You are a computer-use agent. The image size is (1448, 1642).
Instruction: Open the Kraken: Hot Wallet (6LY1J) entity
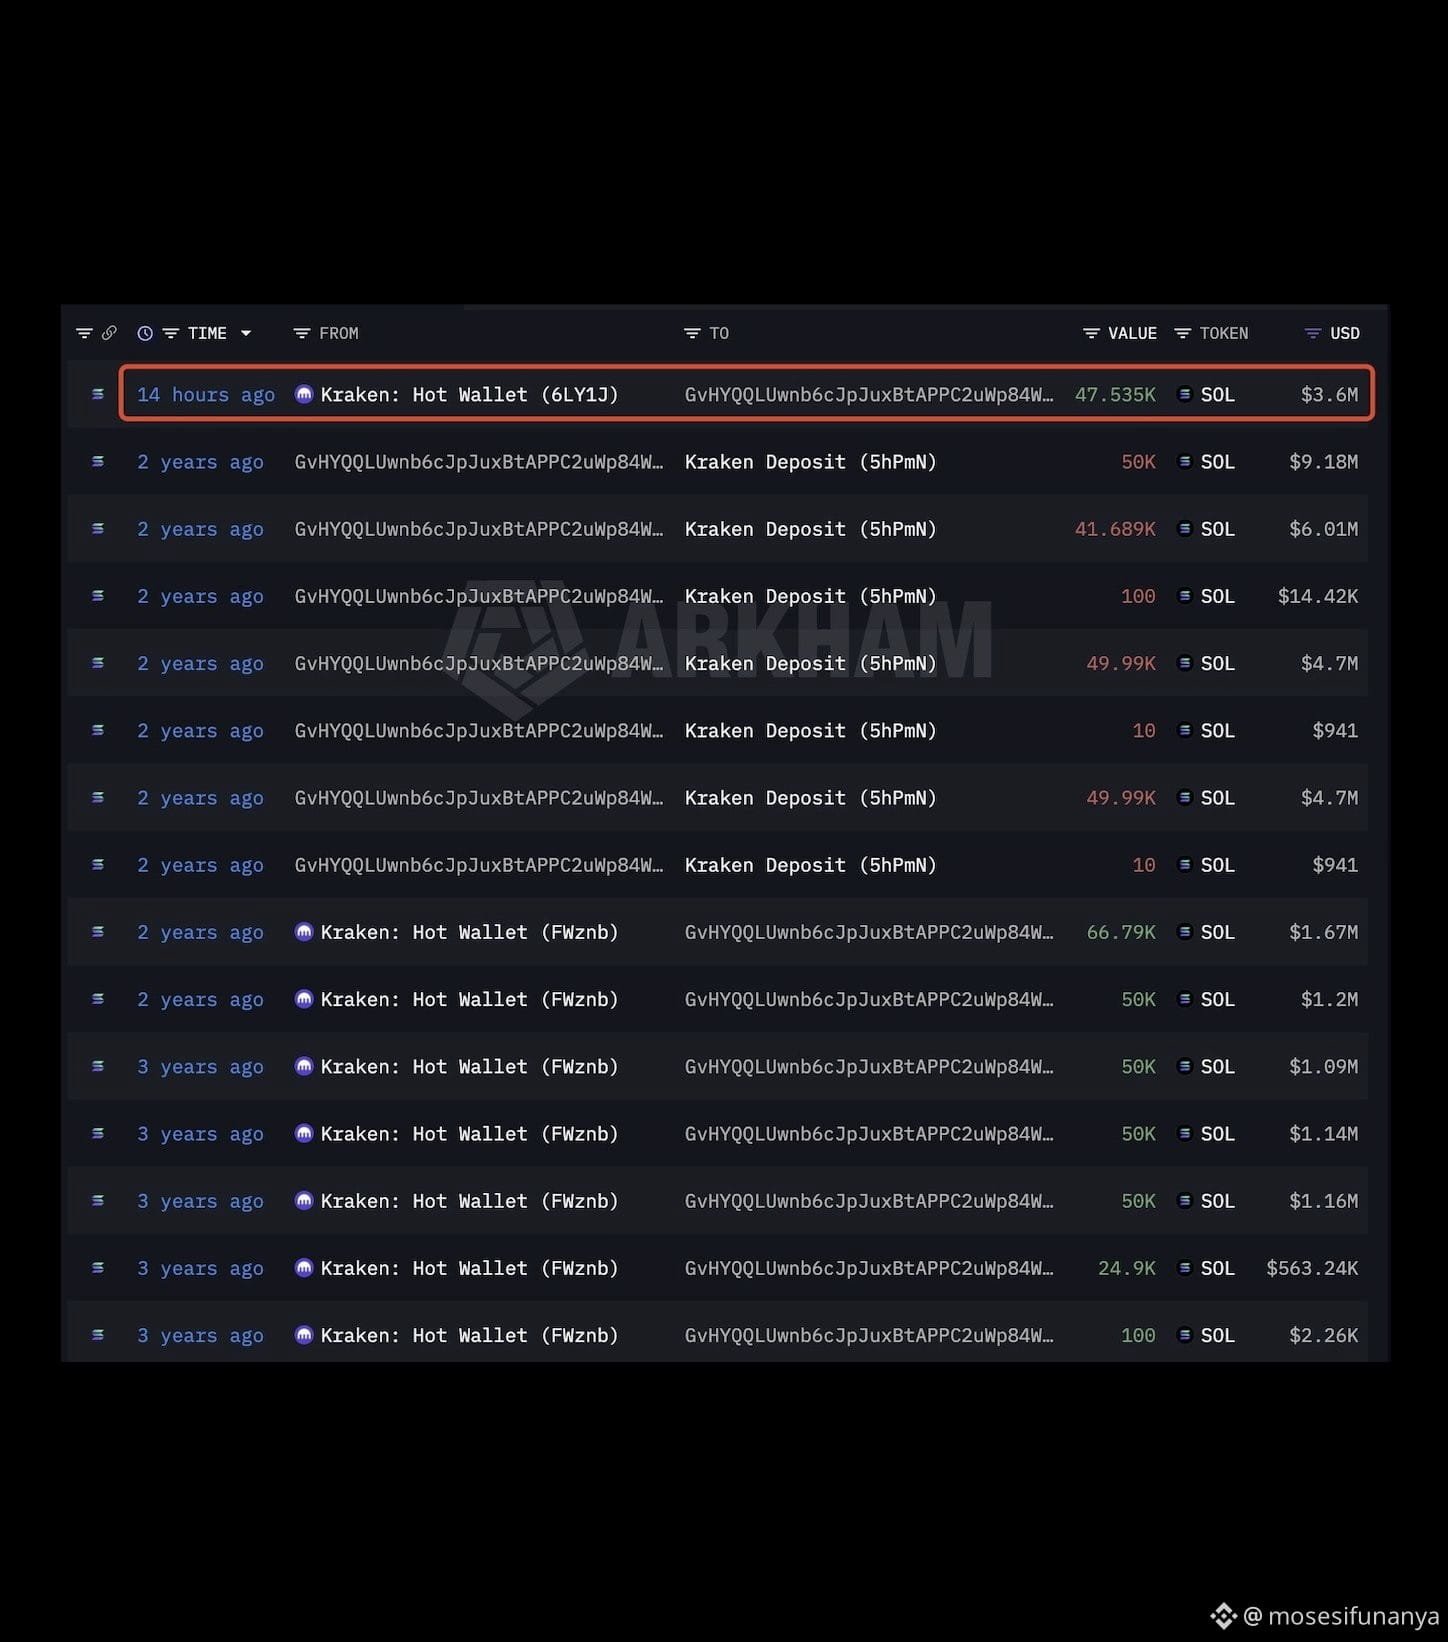[469, 394]
